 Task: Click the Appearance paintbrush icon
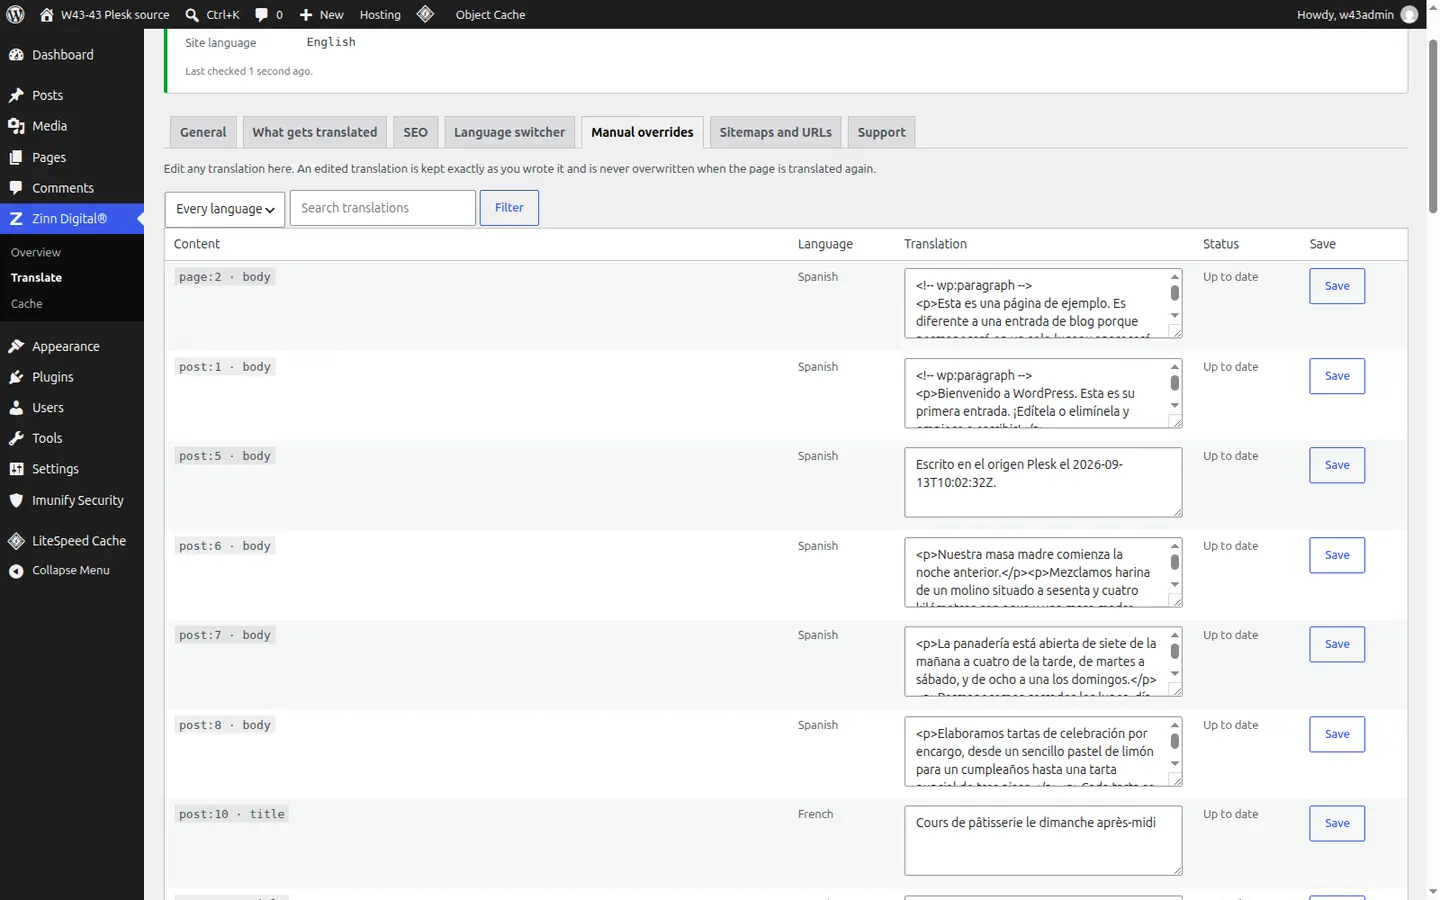coord(16,346)
